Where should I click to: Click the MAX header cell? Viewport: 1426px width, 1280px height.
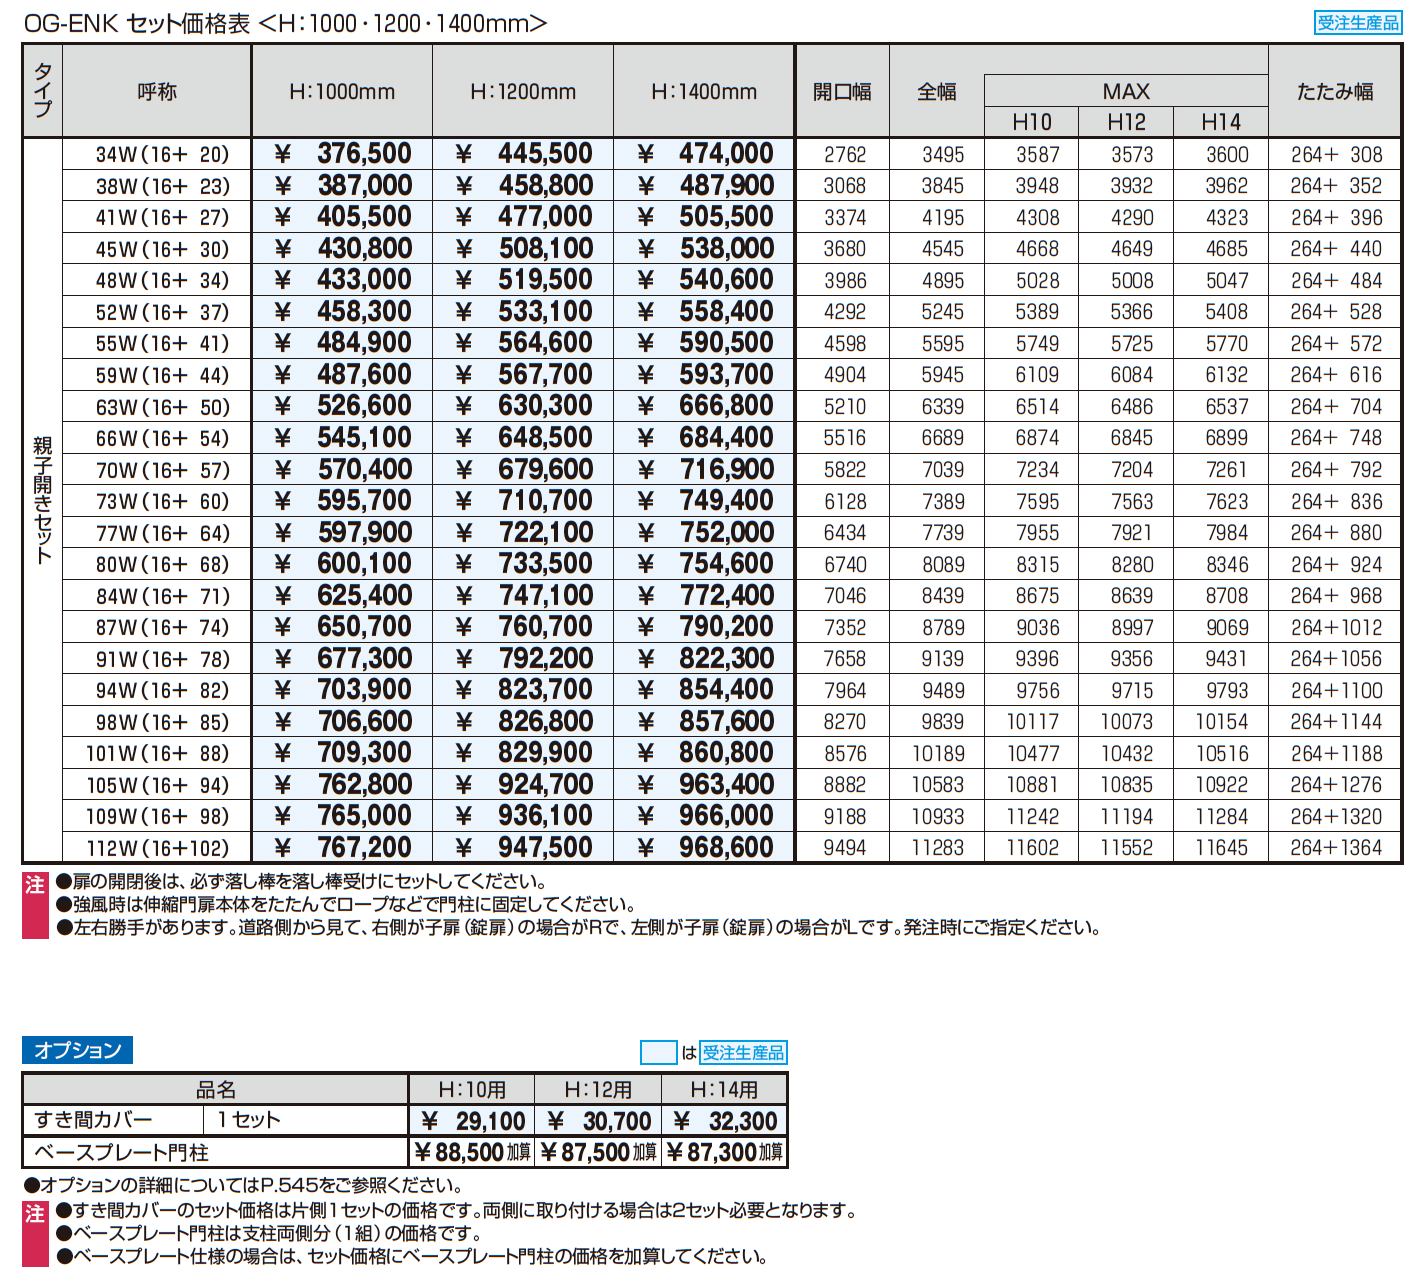point(1126,91)
